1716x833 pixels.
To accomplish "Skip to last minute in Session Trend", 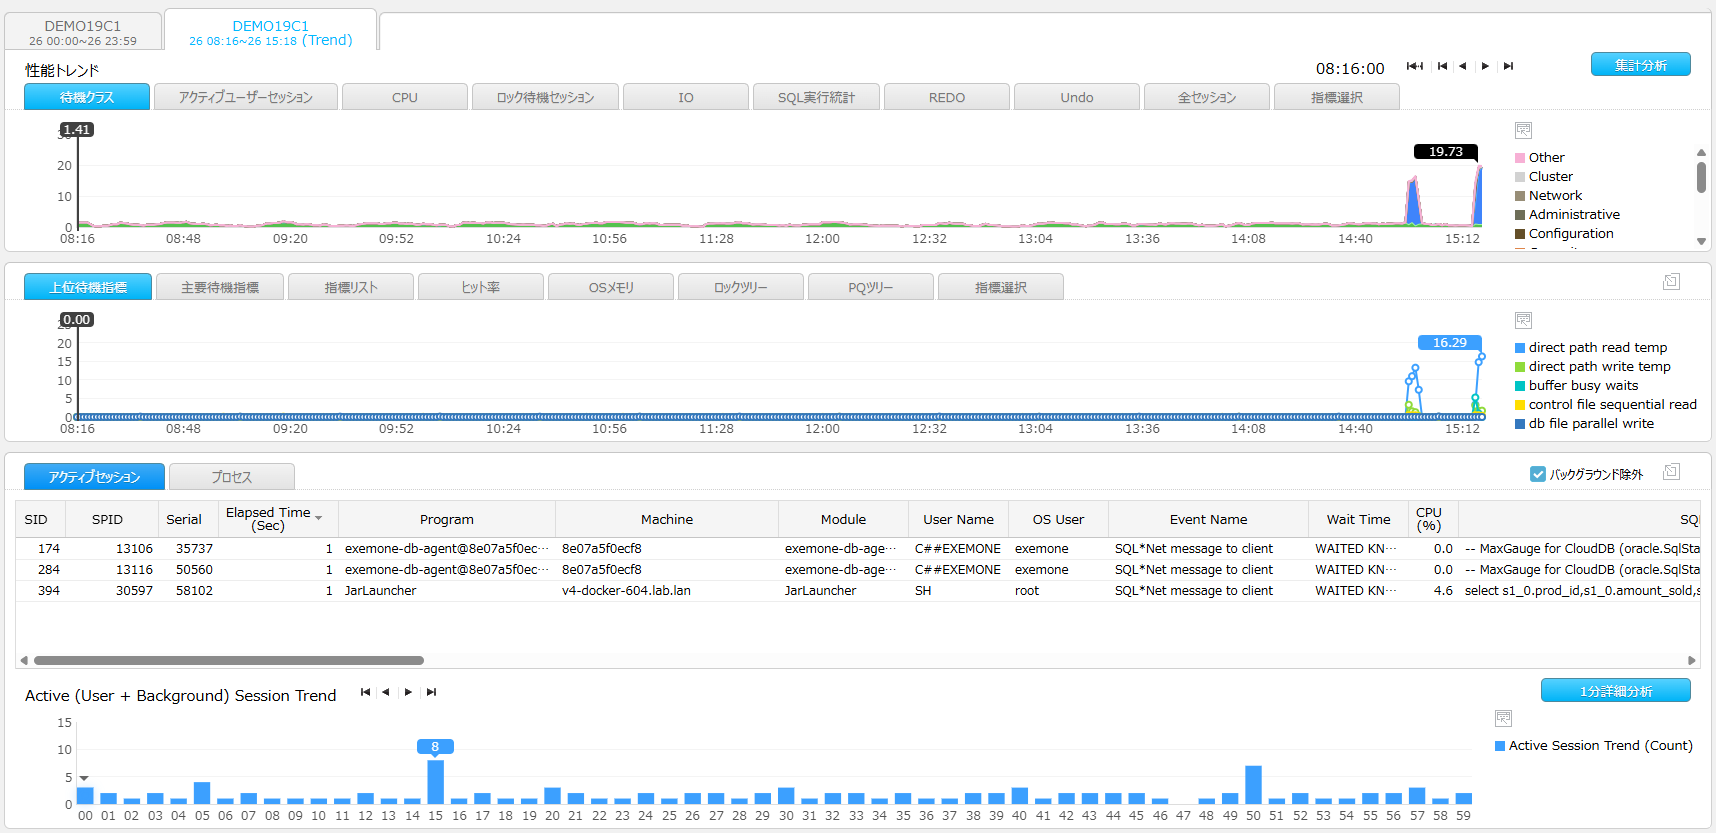I will point(431,692).
